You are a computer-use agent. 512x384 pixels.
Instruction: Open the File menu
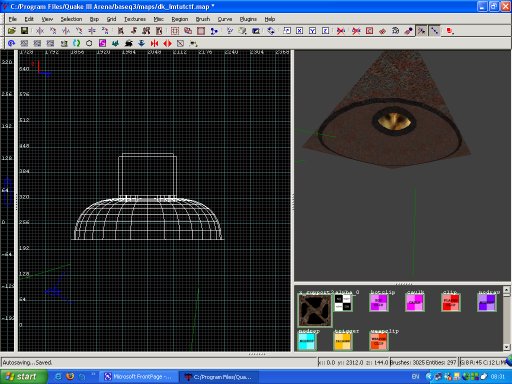(13, 19)
